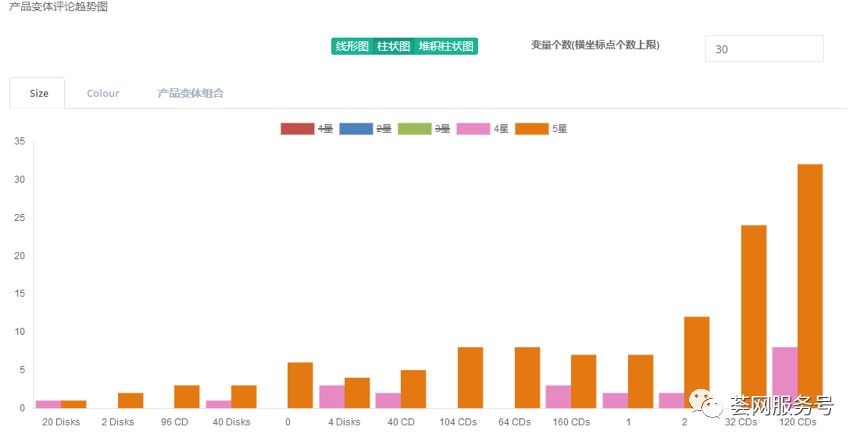Switch to 堆积柱状图 stacked bar view
Screen dimensions: 862x443
(446, 46)
